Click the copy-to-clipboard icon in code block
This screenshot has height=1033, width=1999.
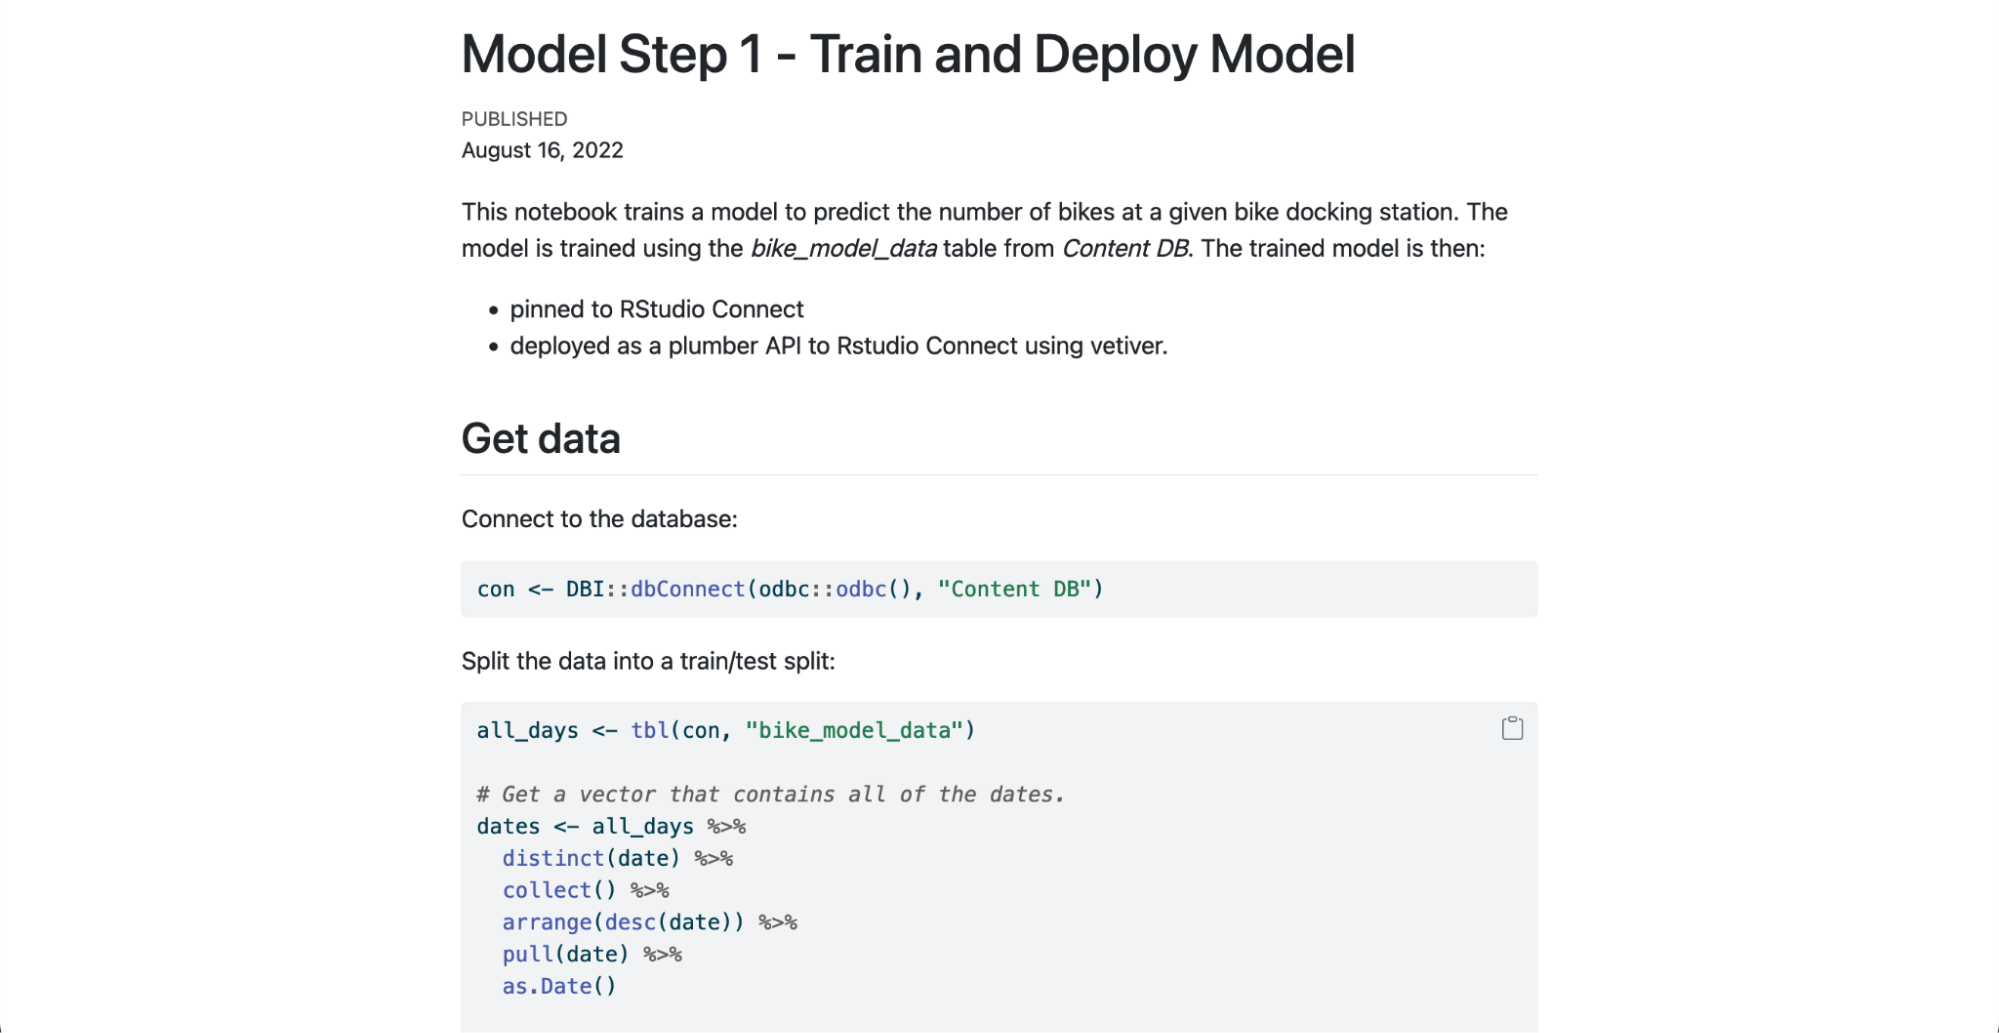[x=1512, y=729]
